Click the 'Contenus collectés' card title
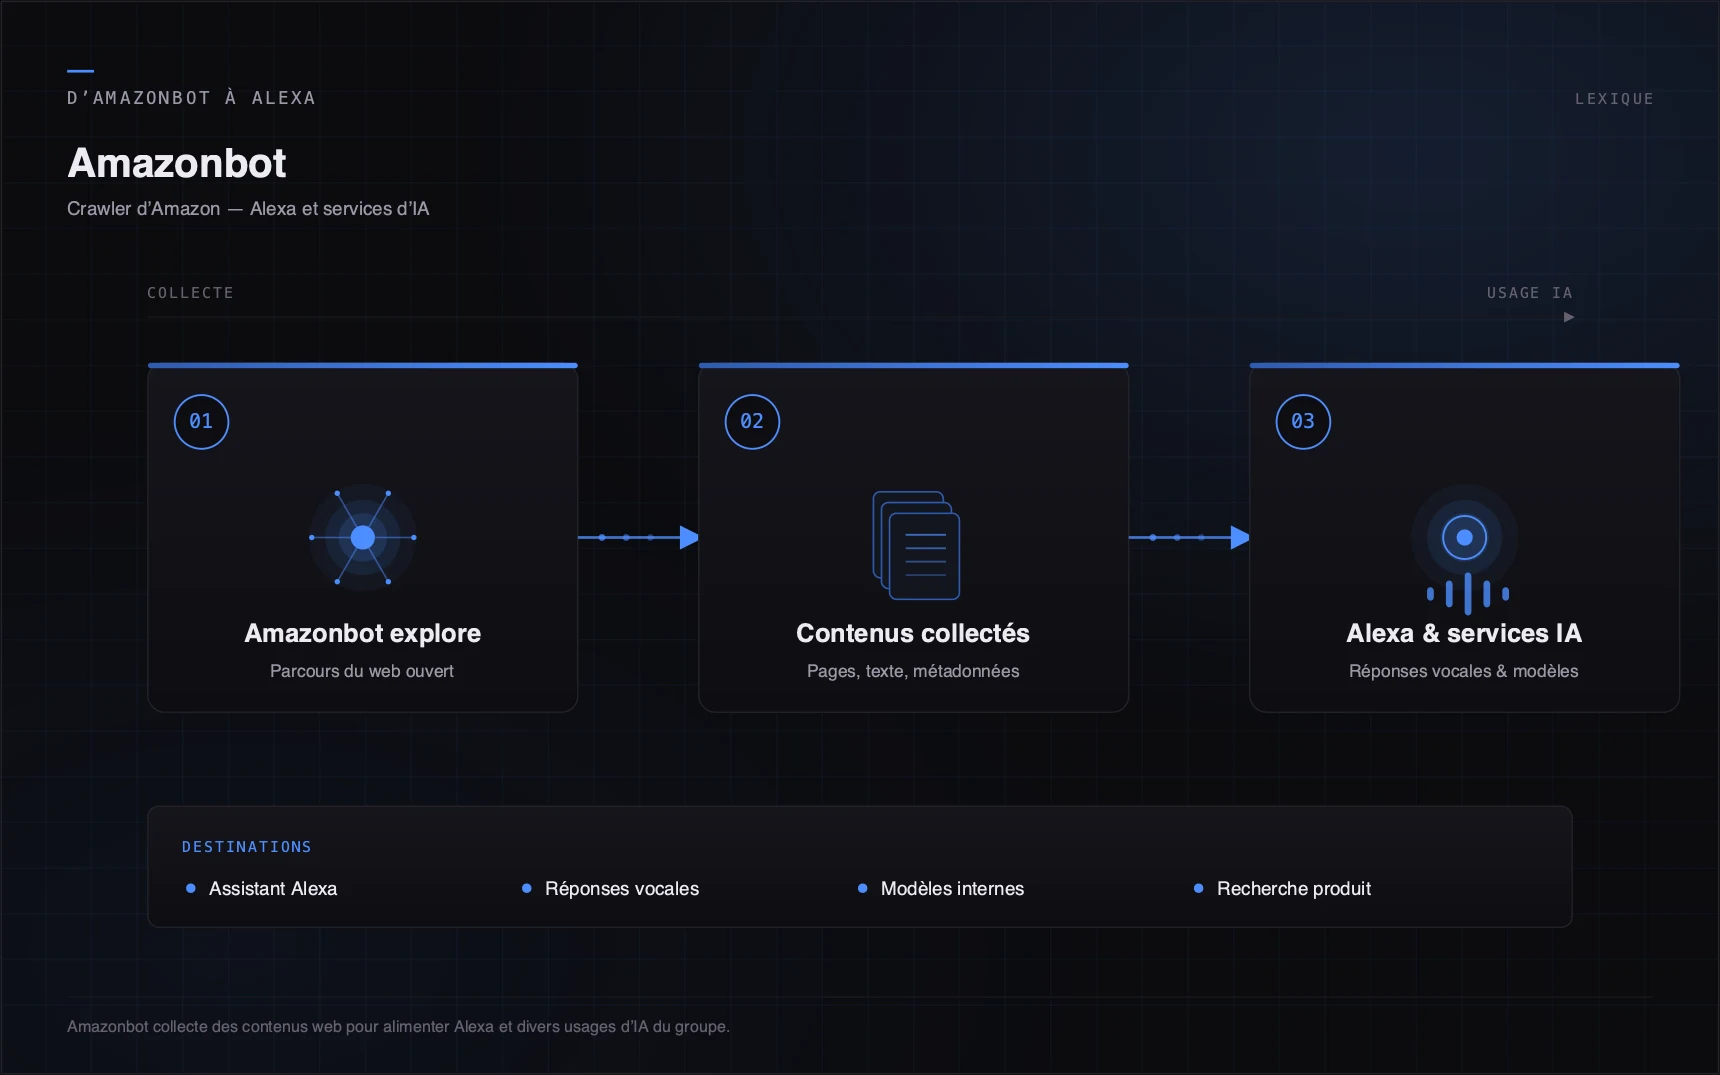1720x1075 pixels. [x=913, y=633]
